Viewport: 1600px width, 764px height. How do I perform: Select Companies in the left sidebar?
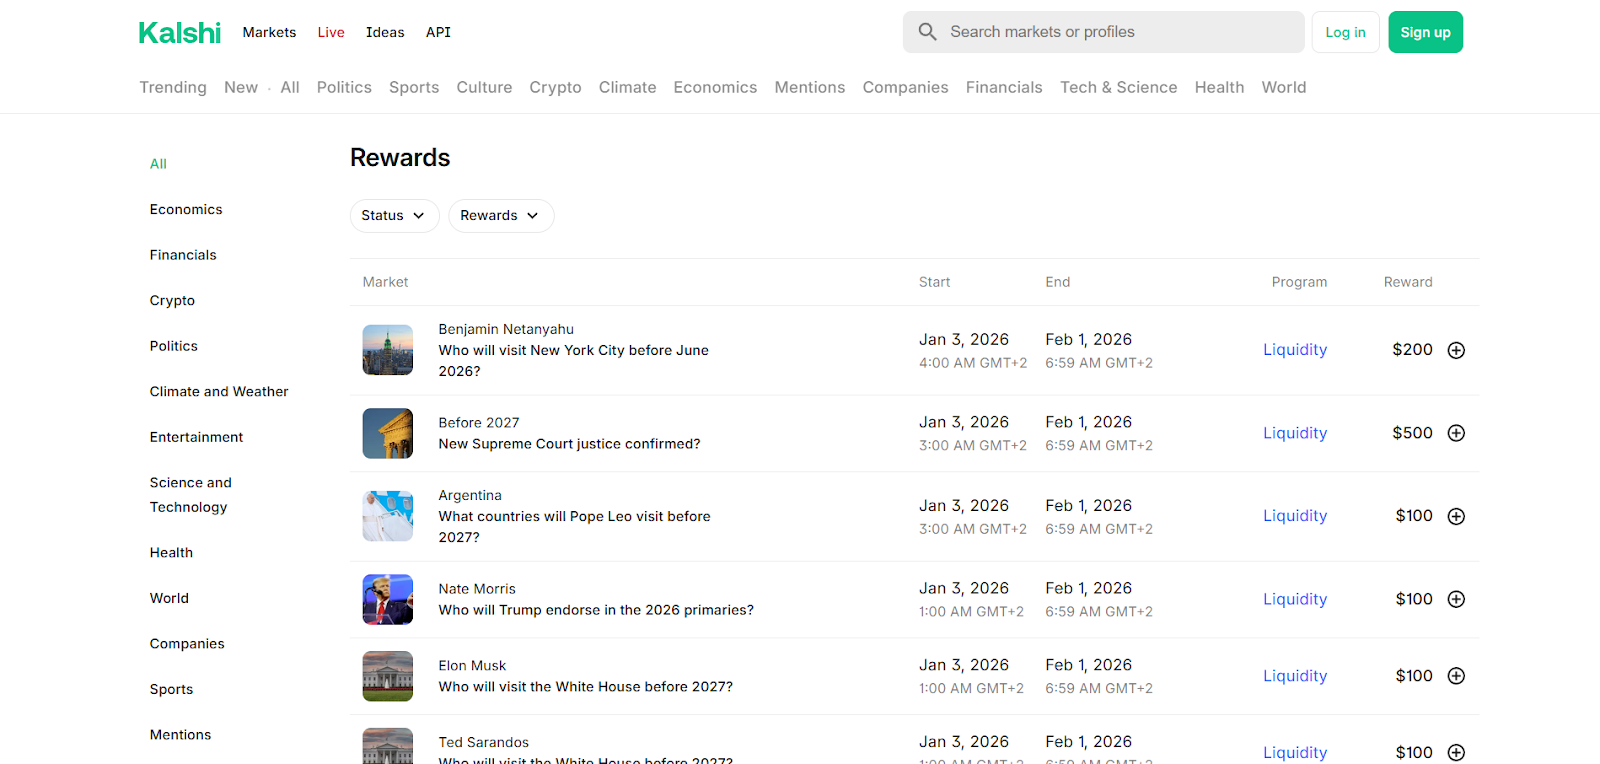coord(187,644)
